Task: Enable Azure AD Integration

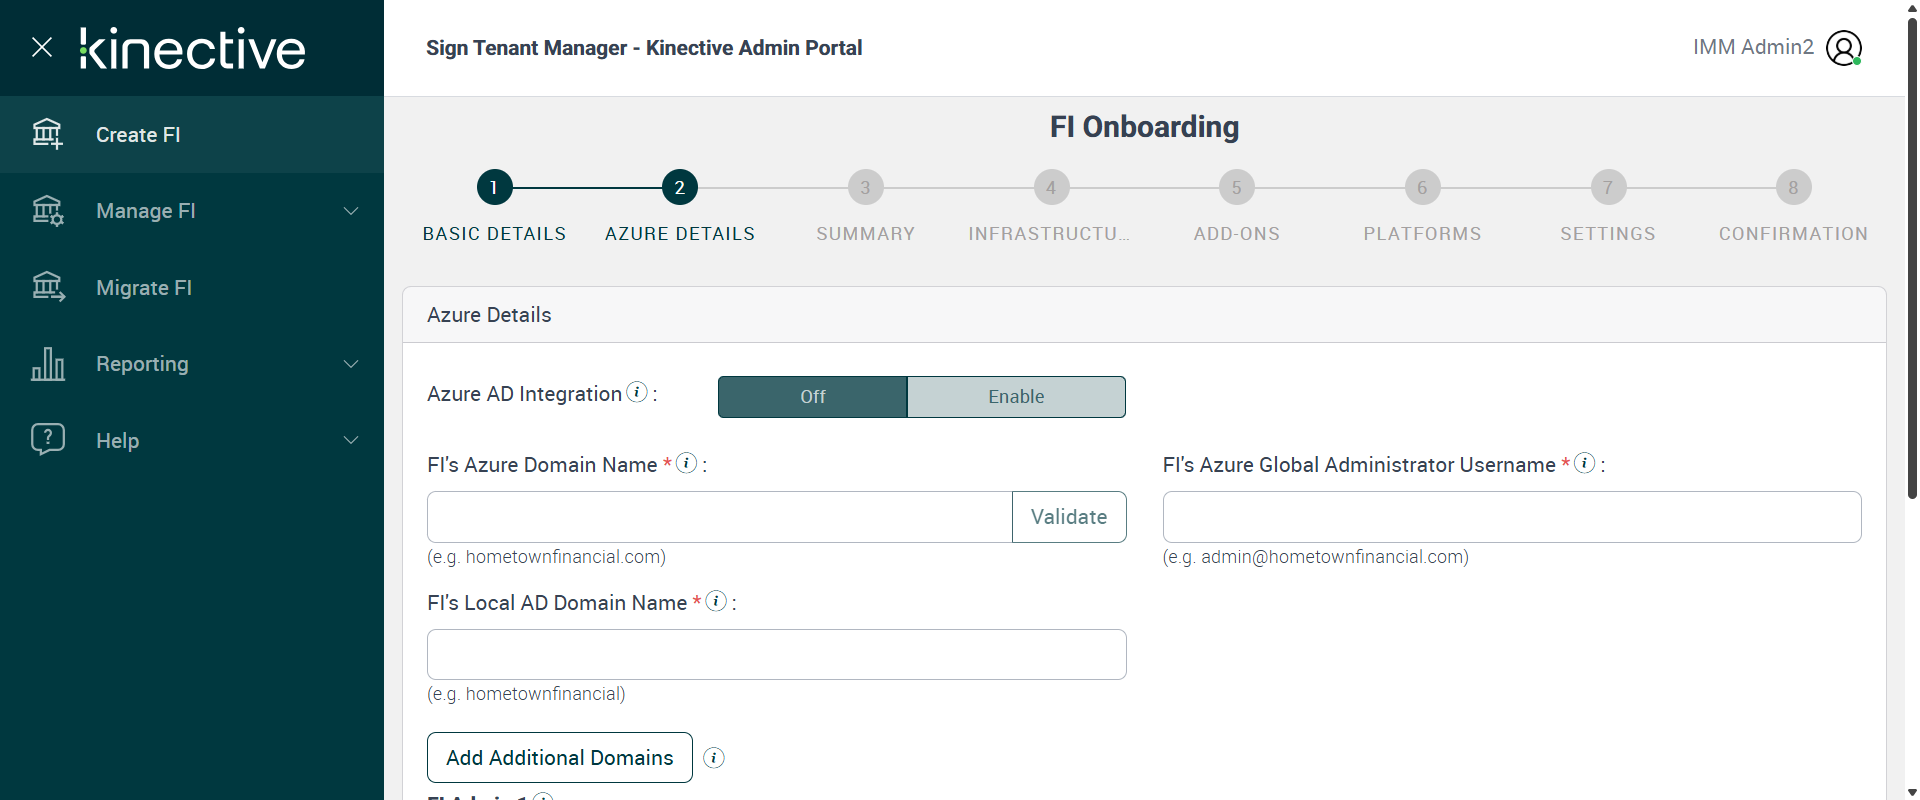Action: point(1016,397)
